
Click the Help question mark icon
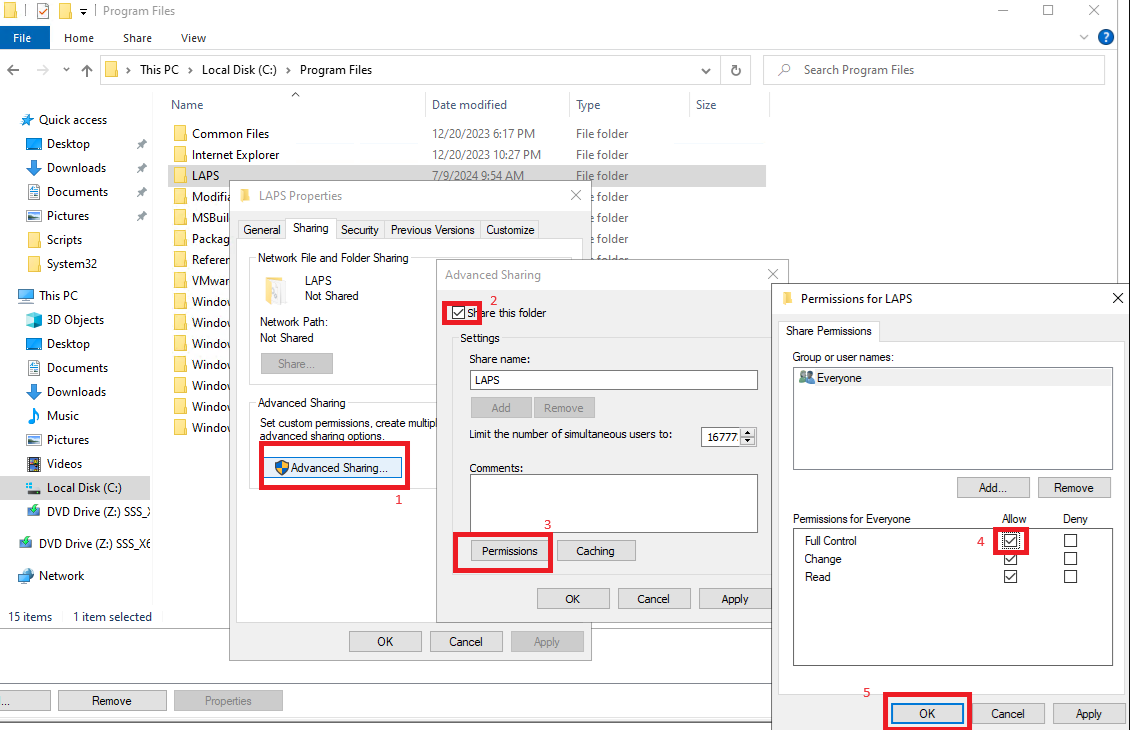pos(1105,38)
